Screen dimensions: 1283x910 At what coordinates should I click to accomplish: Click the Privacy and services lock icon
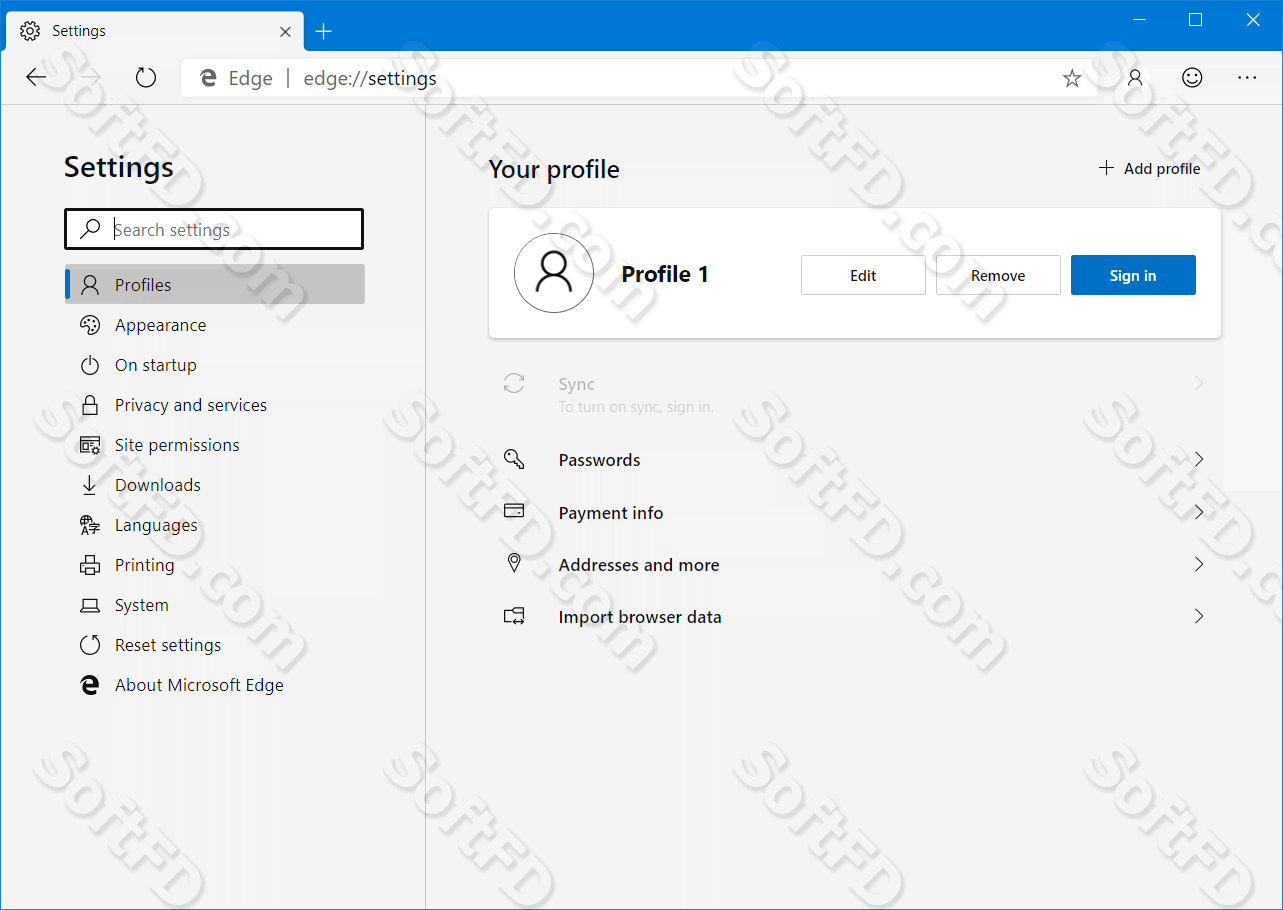coord(90,405)
